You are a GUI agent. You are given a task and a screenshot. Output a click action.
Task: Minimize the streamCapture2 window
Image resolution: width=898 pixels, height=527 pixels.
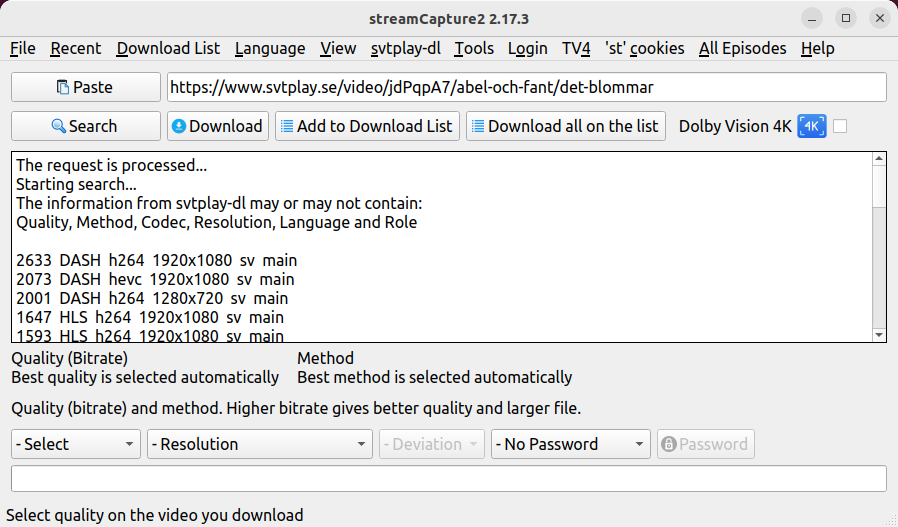pos(812,18)
